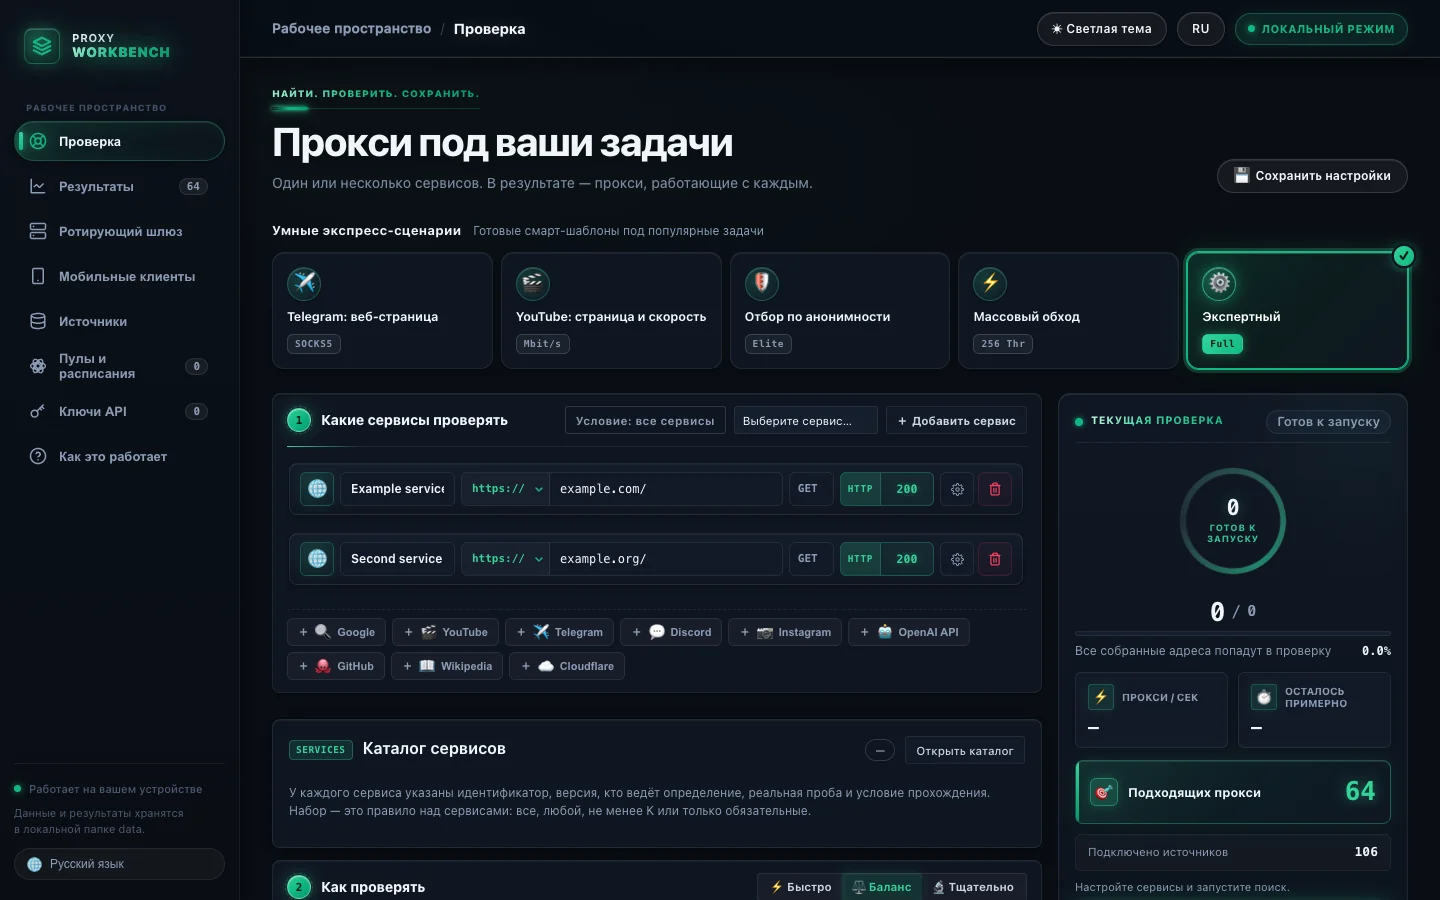Click the gear icon of Экспертный scenario
The width and height of the screenshot is (1440, 900).
1219,283
